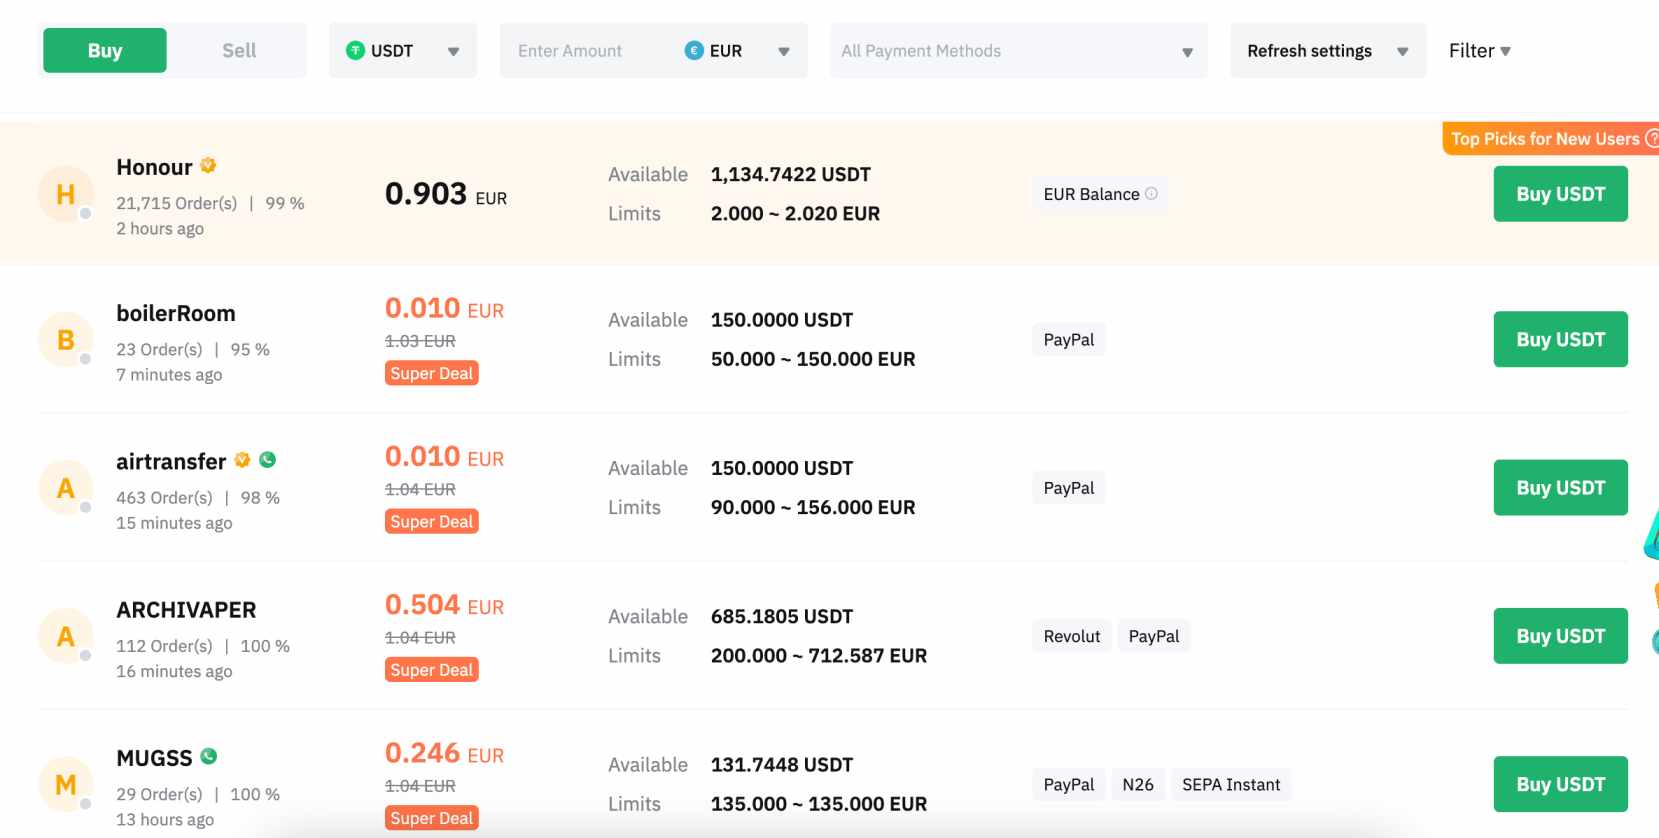The width and height of the screenshot is (1659, 838).
Task: Open the Refresh settings dropdown
Action: coord(1327,51)
